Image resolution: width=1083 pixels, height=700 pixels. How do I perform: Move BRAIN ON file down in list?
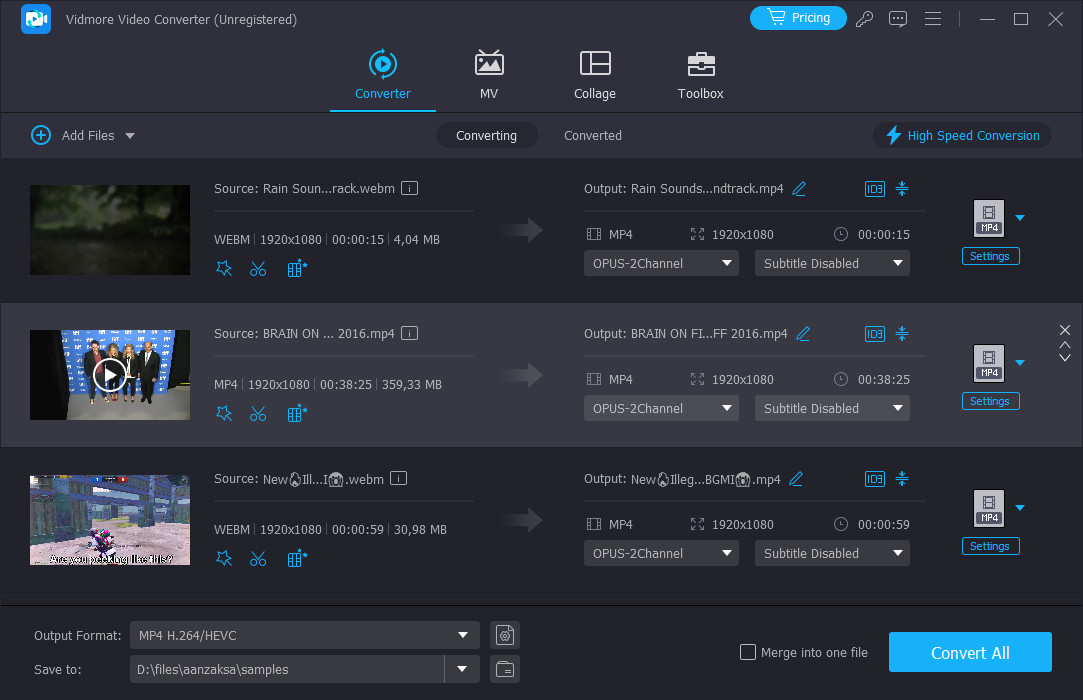click(x=1065, y=357)
